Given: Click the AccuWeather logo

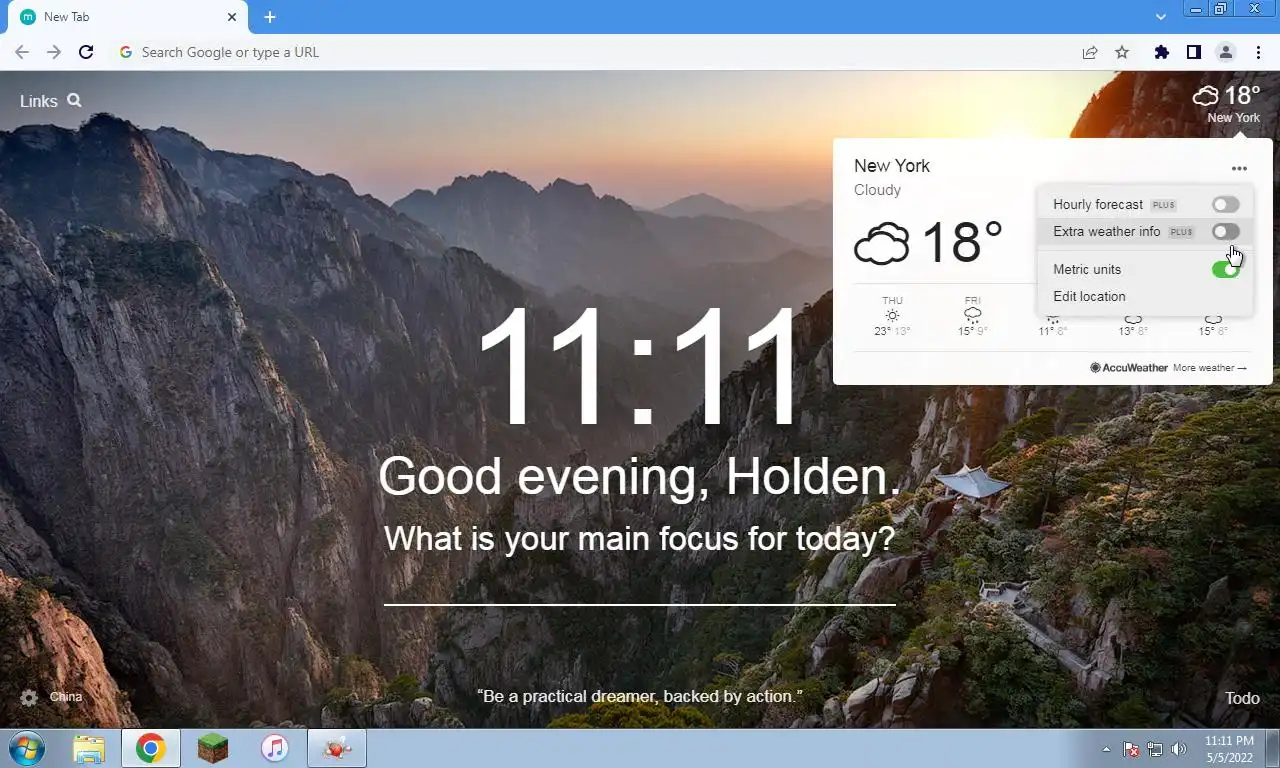Looking at the screenshot, I should point(1129,368).
